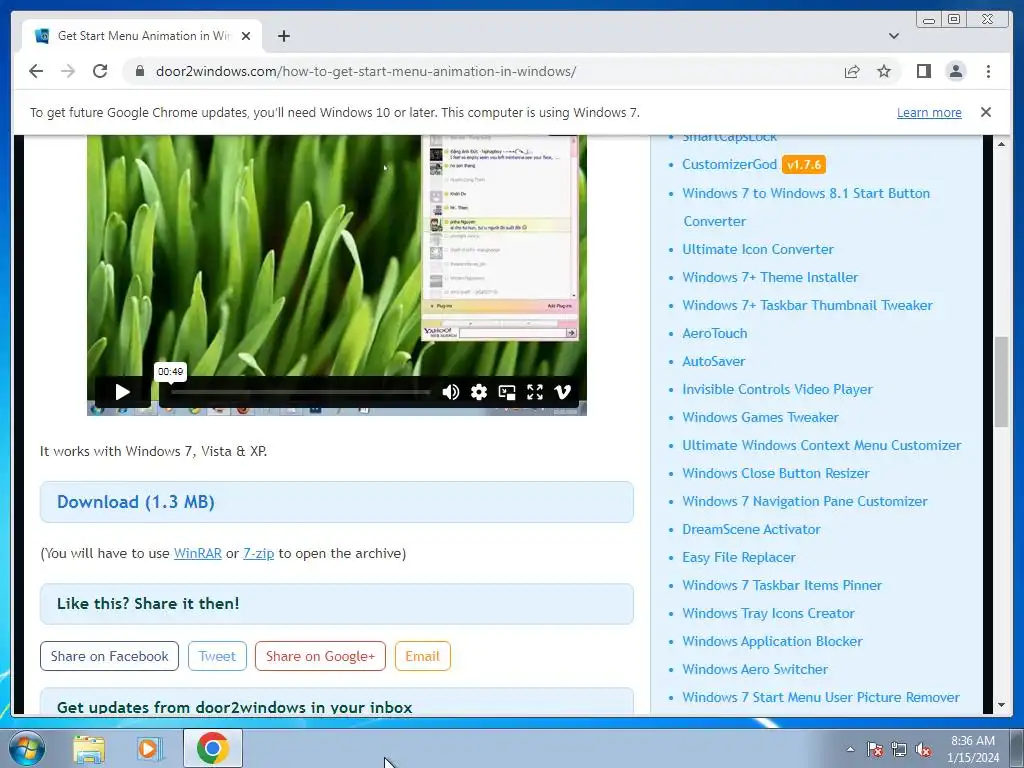This screenshot has height=768, width=1024.
Task: Bookmark this page with the star
Action: coord(884,71)
